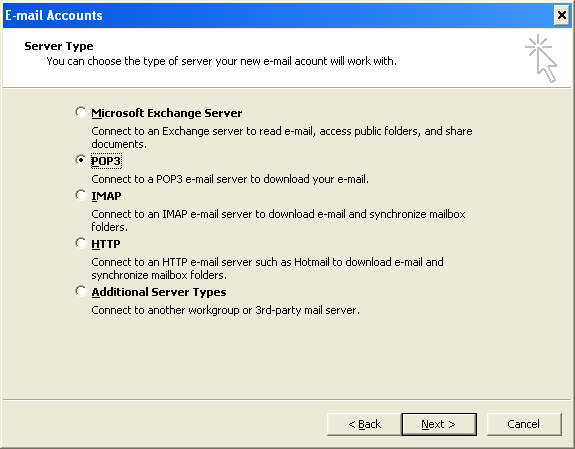575x449 pixels.
Task: Click the "Microsoft Exchange Server" bold label
Action: click(x=167, y=113)
